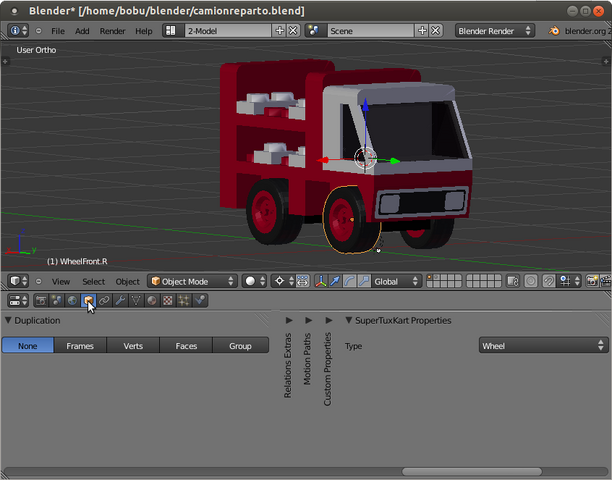Enable the rotate manipulator
This screenshot has width=612, height=480.
coord(349,281)
